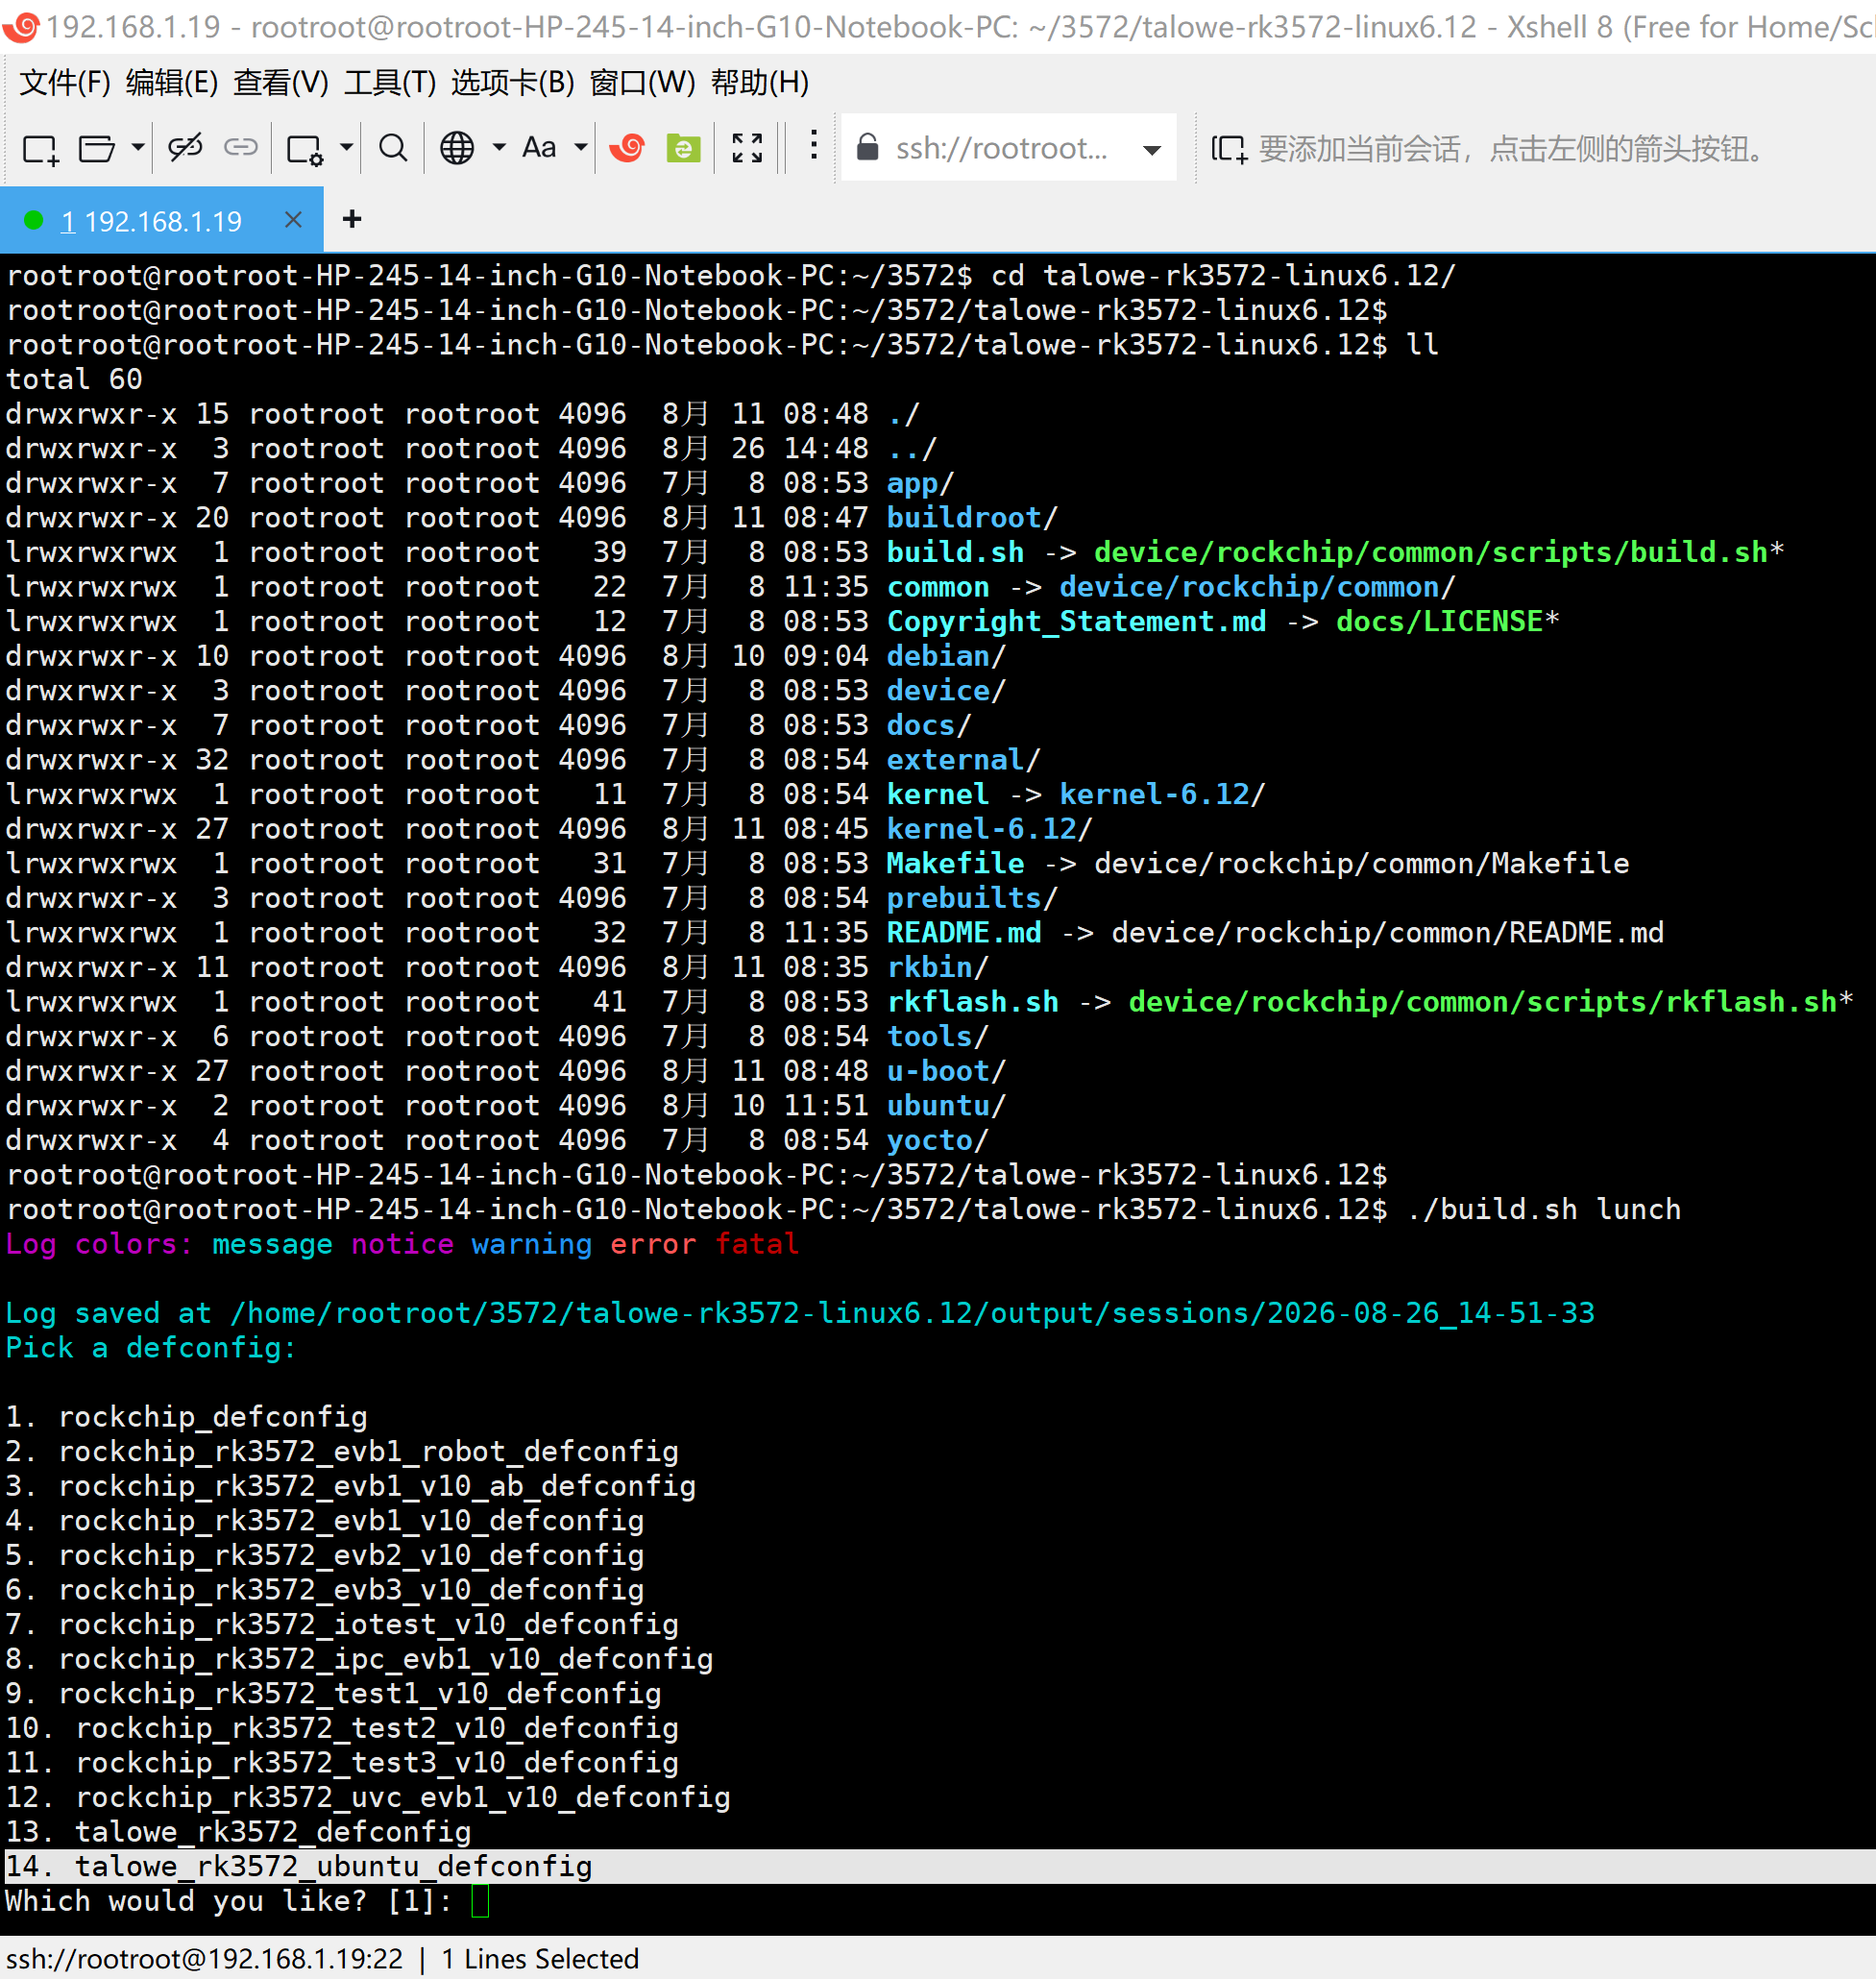
Task: Open the 窗口(W) menu
Action: click(x=643, y=82)
